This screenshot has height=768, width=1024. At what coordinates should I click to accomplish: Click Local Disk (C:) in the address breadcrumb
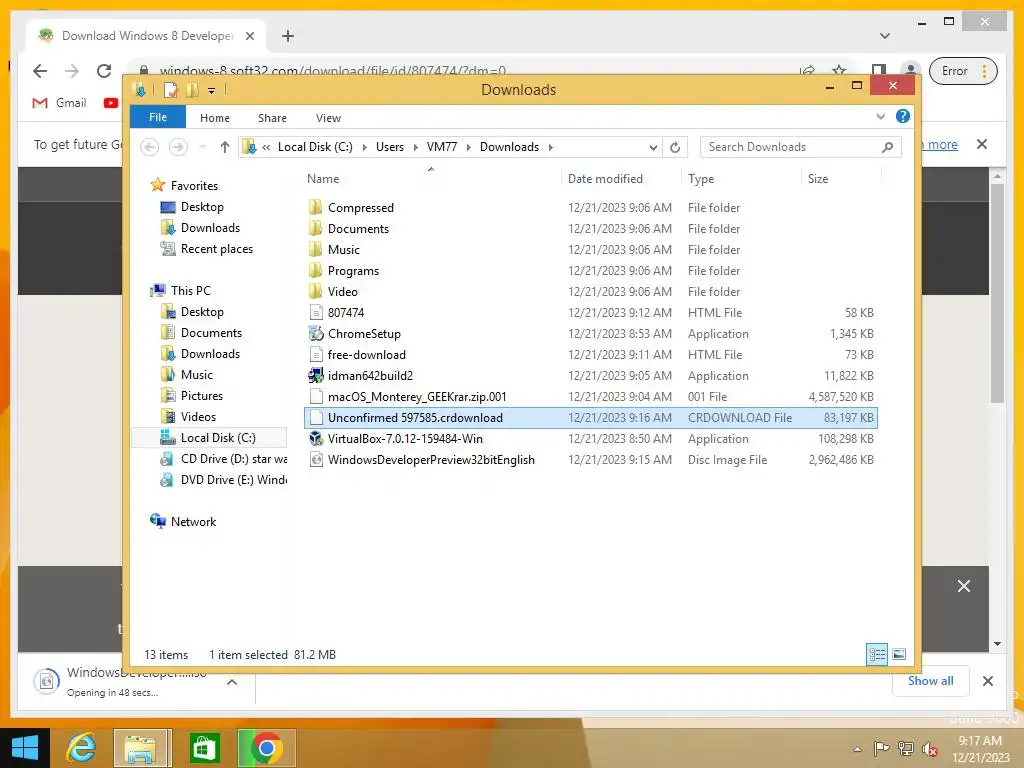[x=315, y=147]
